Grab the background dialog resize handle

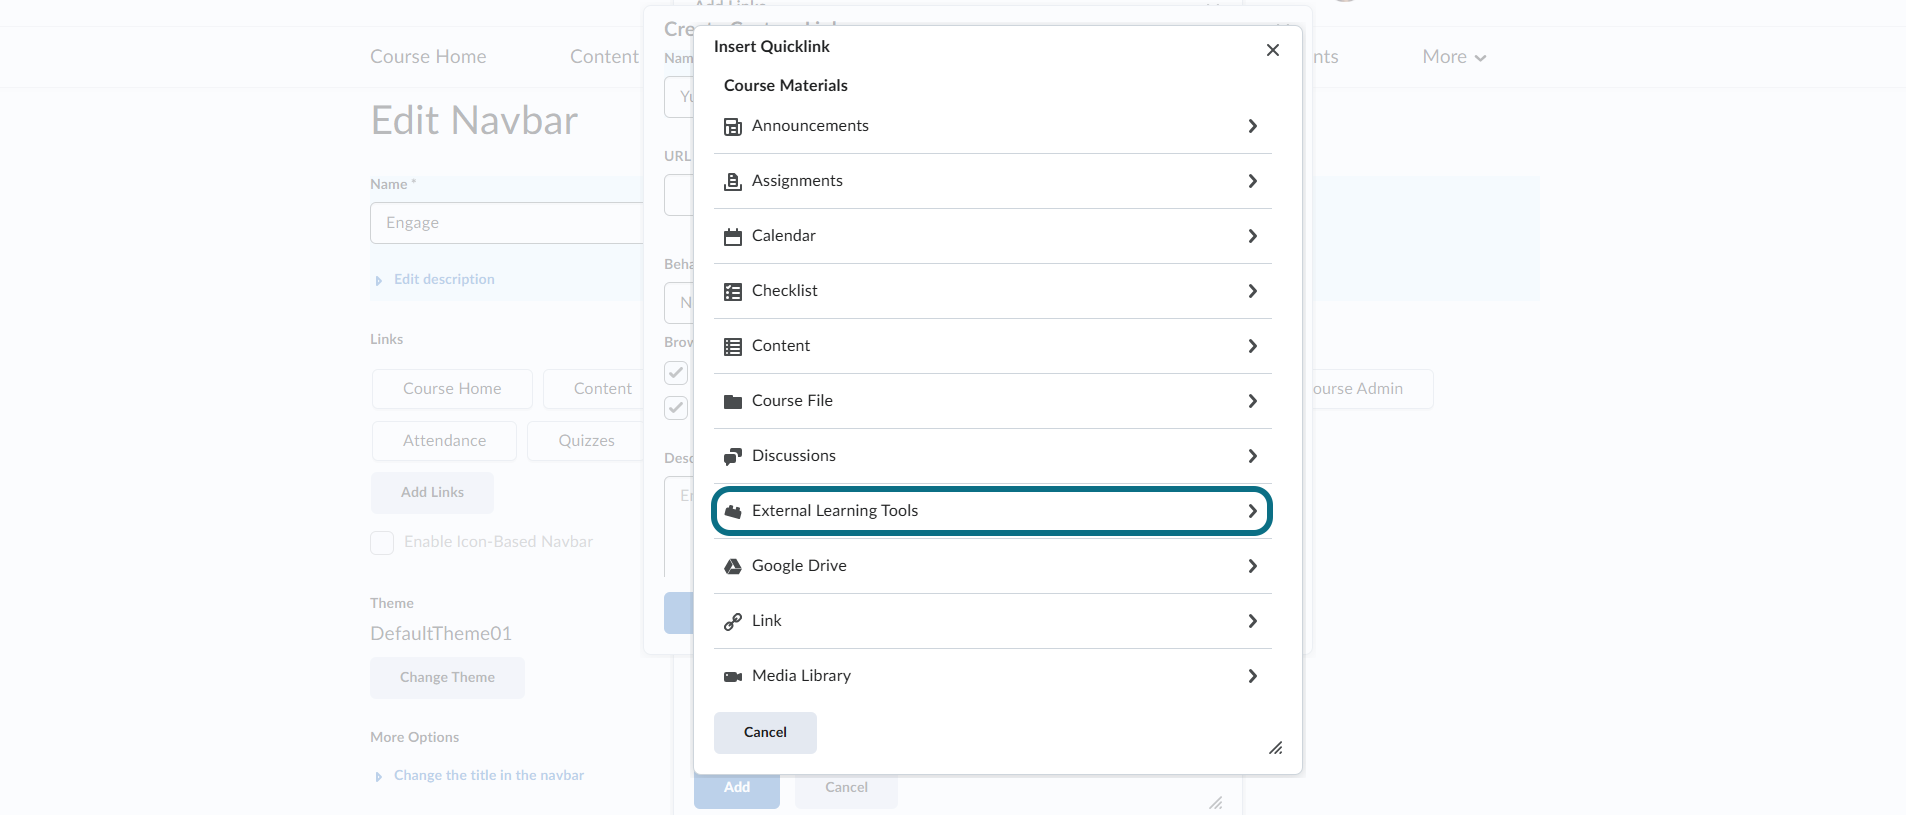(1216, 802)
